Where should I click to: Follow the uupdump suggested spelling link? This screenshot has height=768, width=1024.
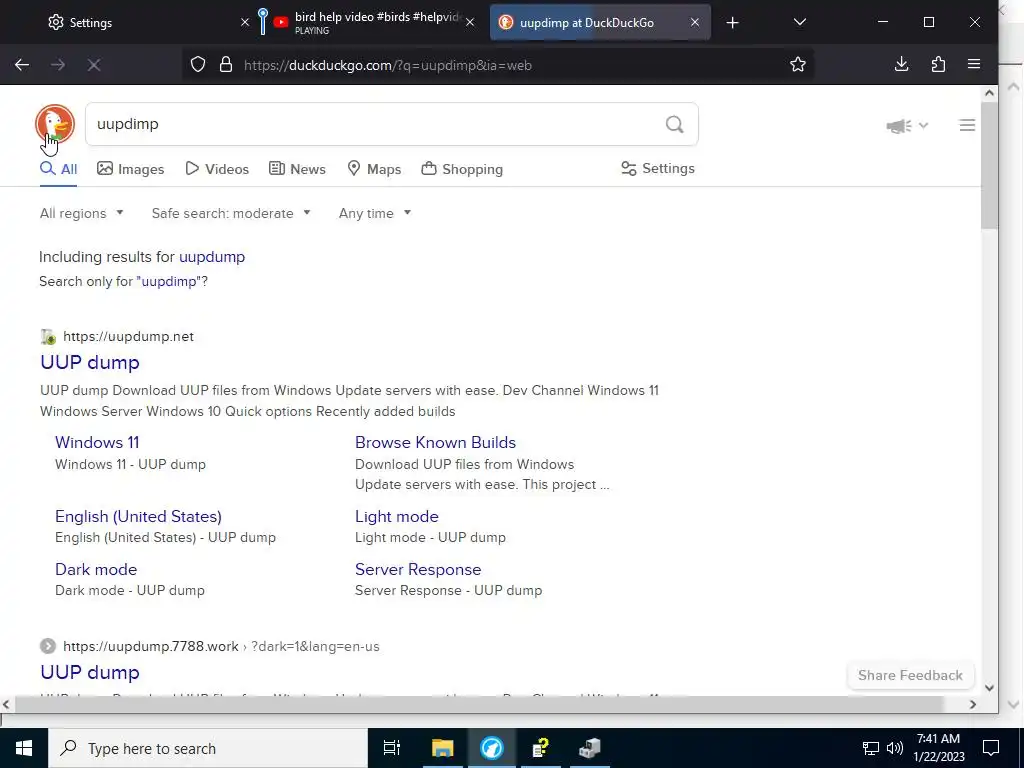212,257
